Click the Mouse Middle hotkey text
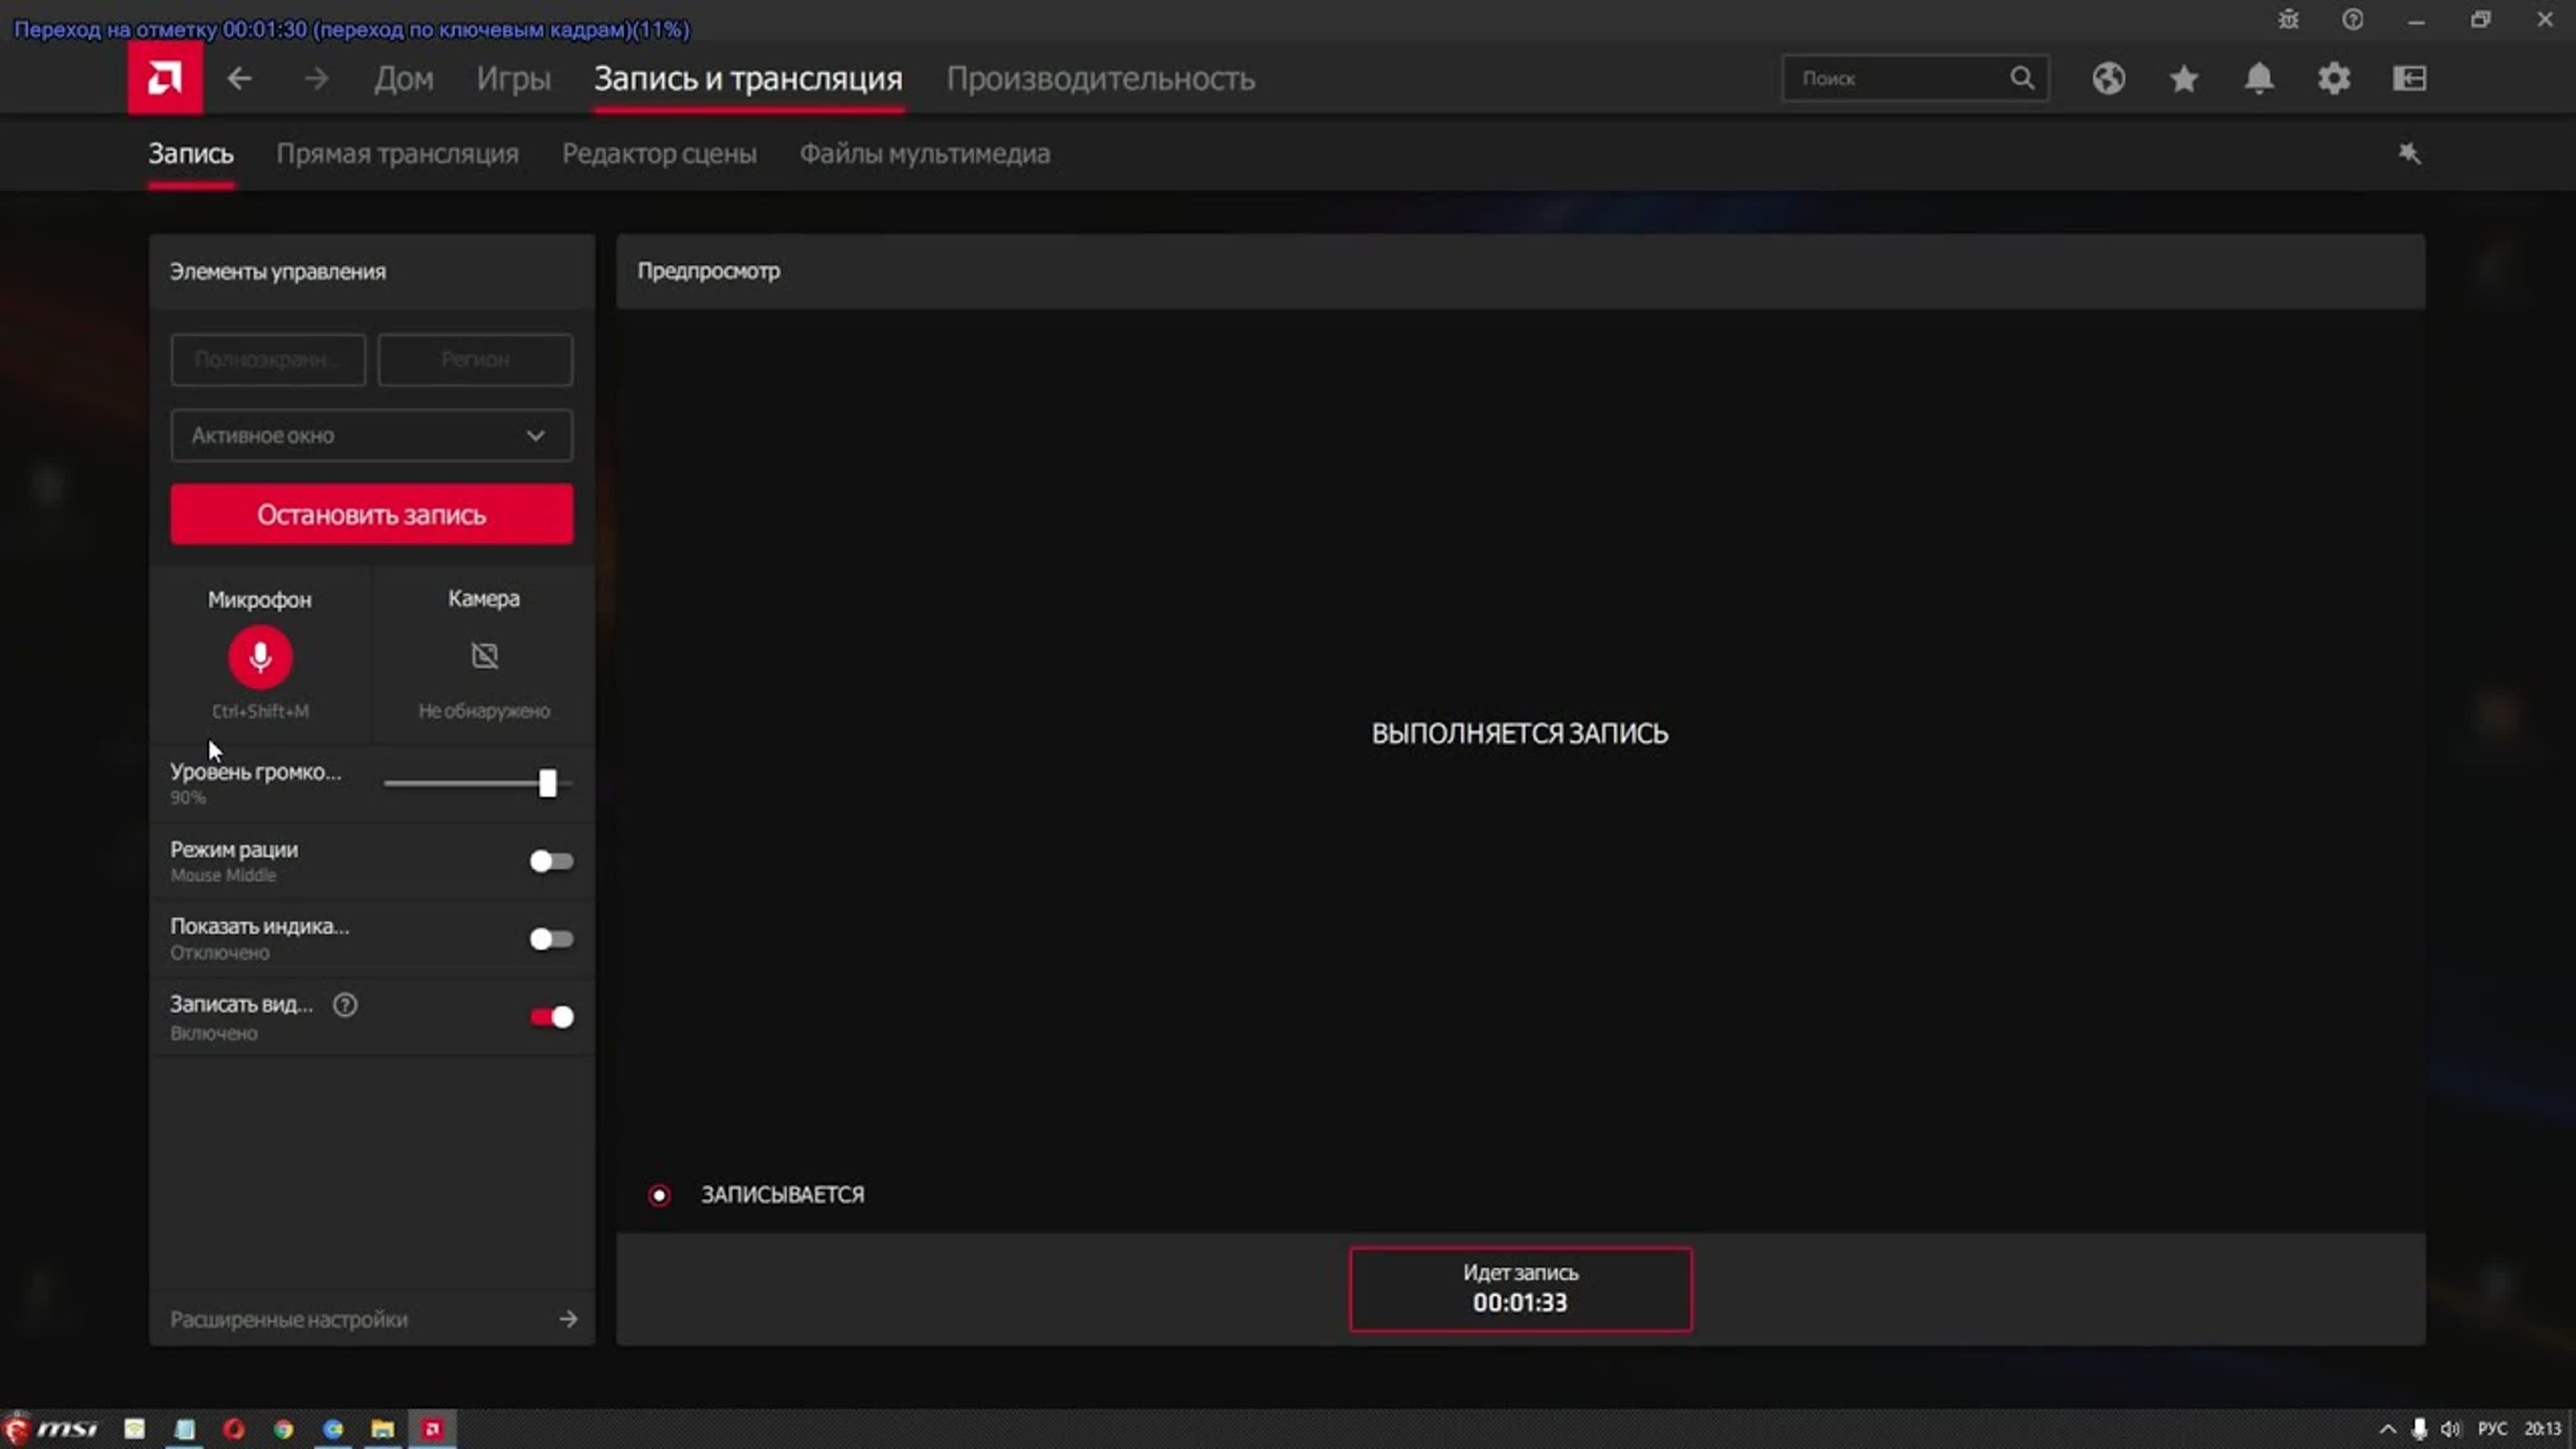Viewport: 2576px width, 1449px height. point(223,875)
